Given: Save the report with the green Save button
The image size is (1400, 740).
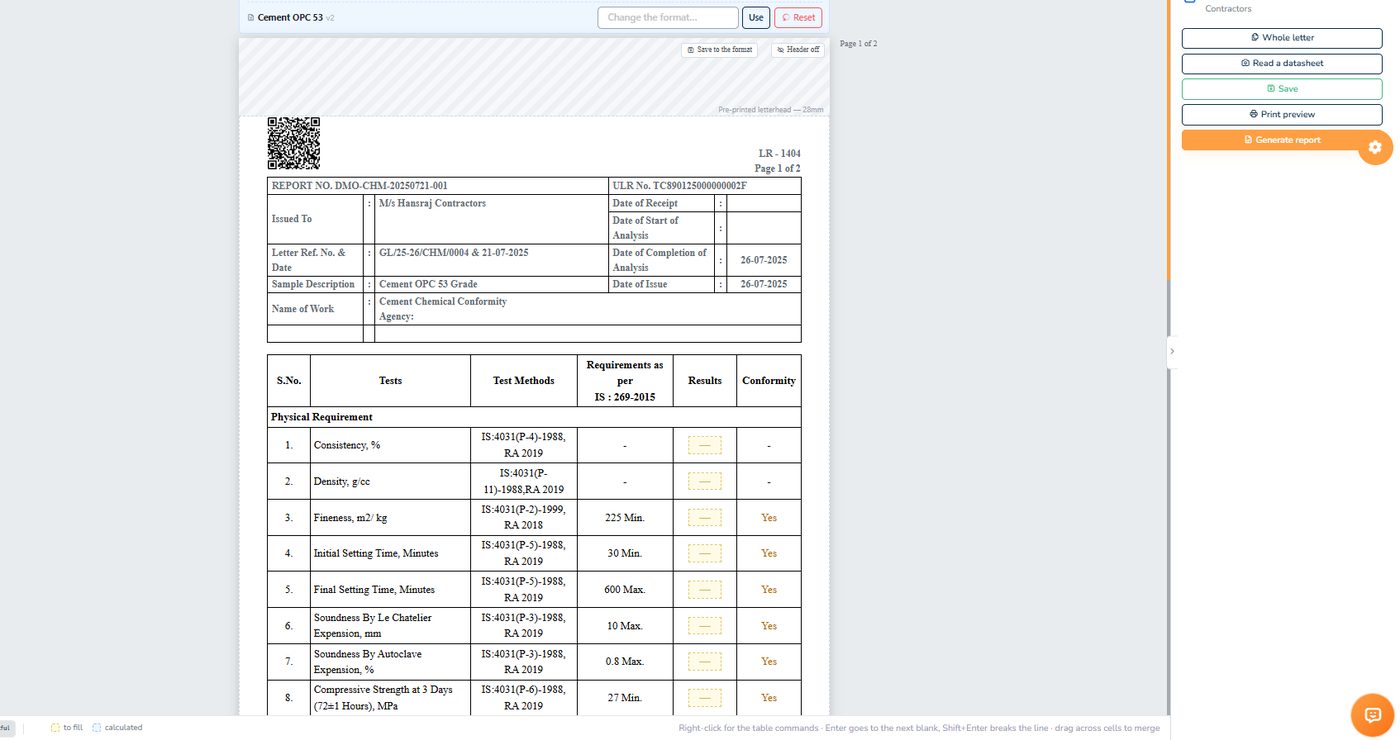Looking at the screenshot, I should pos(1282,89).
